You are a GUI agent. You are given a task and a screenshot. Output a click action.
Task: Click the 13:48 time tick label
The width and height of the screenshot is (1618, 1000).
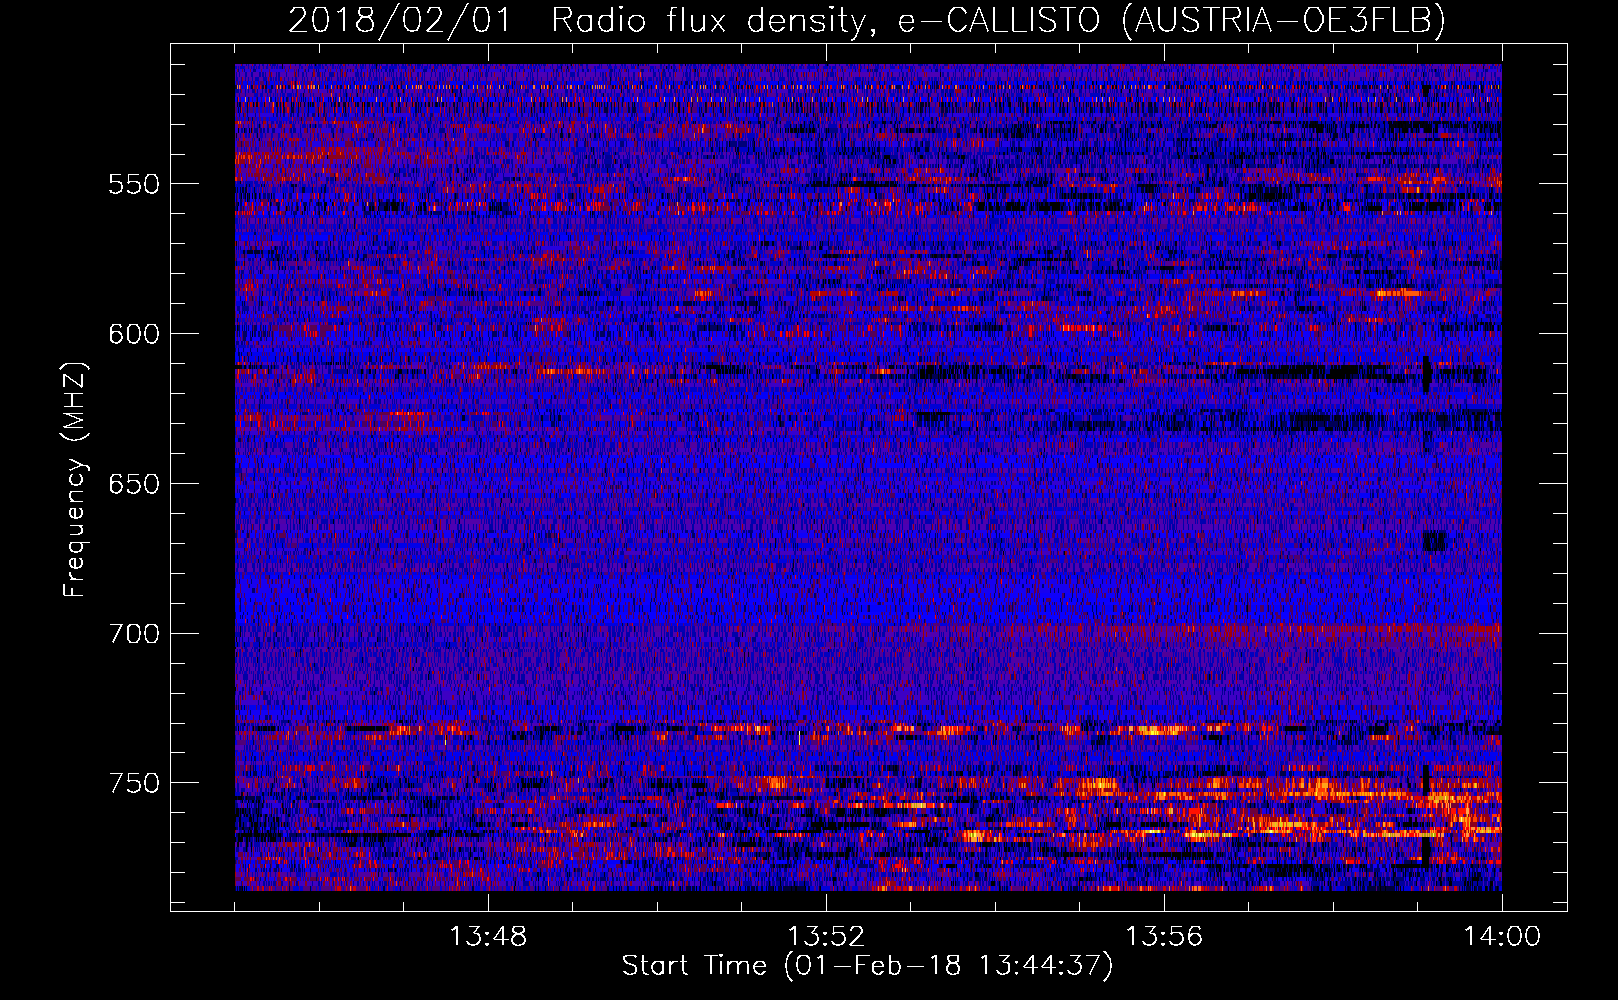[x=488, y=937]
